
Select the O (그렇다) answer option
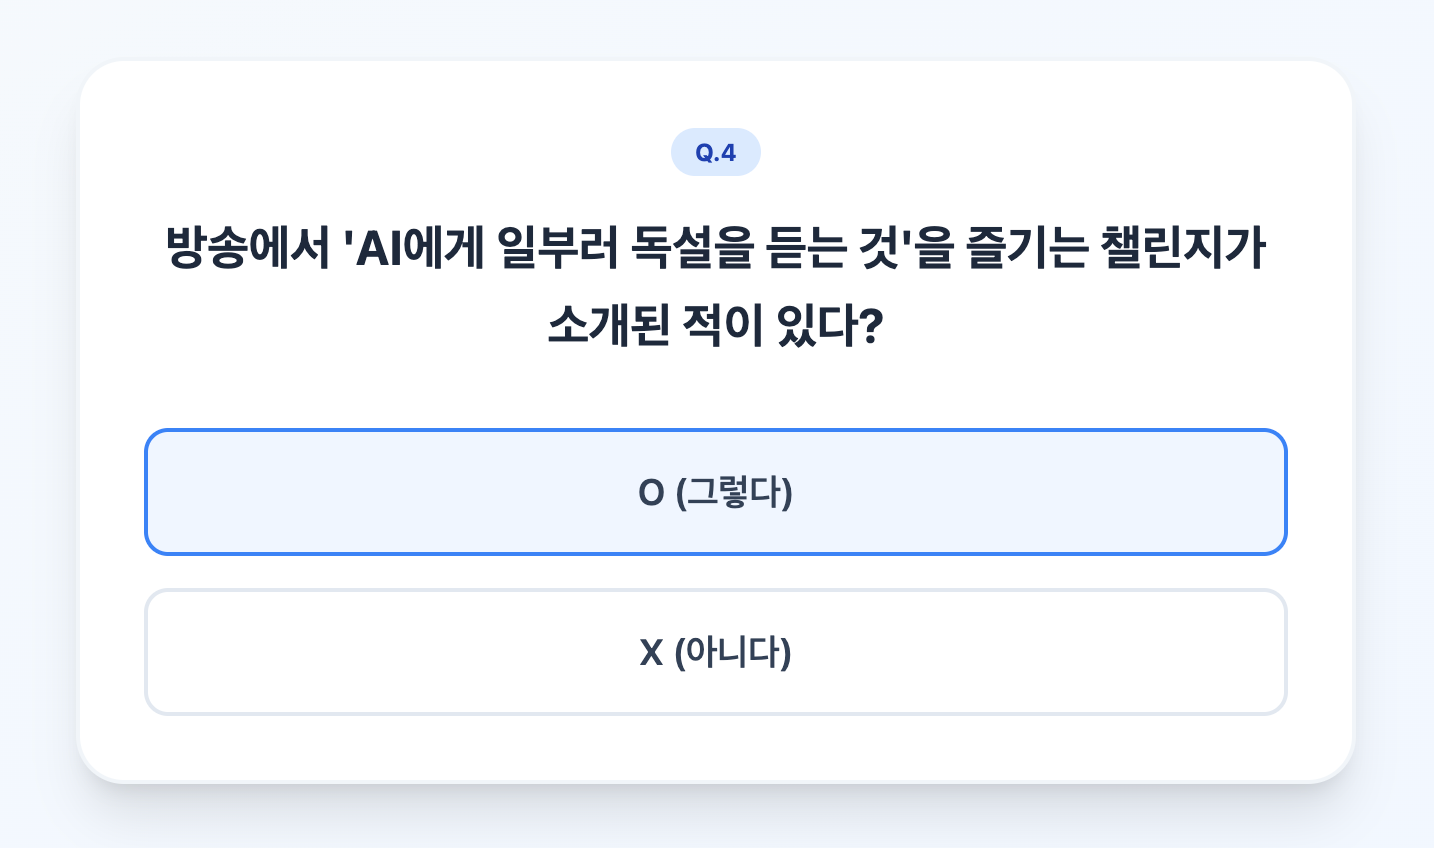coord(715,492)
